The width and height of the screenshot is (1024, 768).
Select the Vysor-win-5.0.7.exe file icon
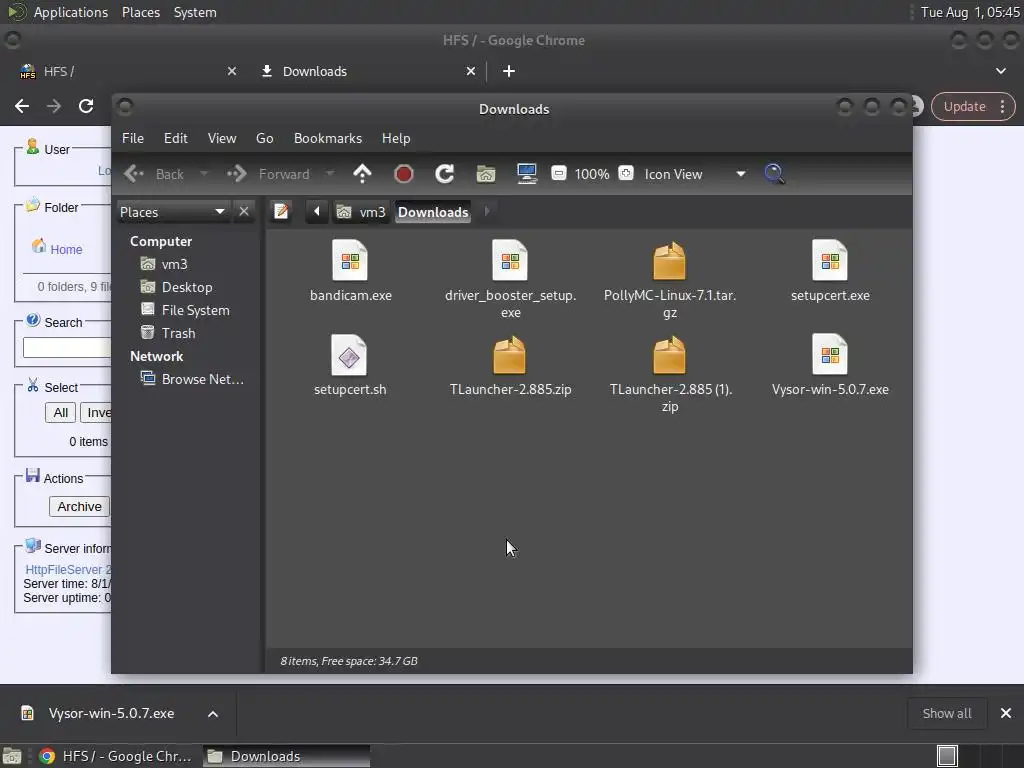coord(830,355)
